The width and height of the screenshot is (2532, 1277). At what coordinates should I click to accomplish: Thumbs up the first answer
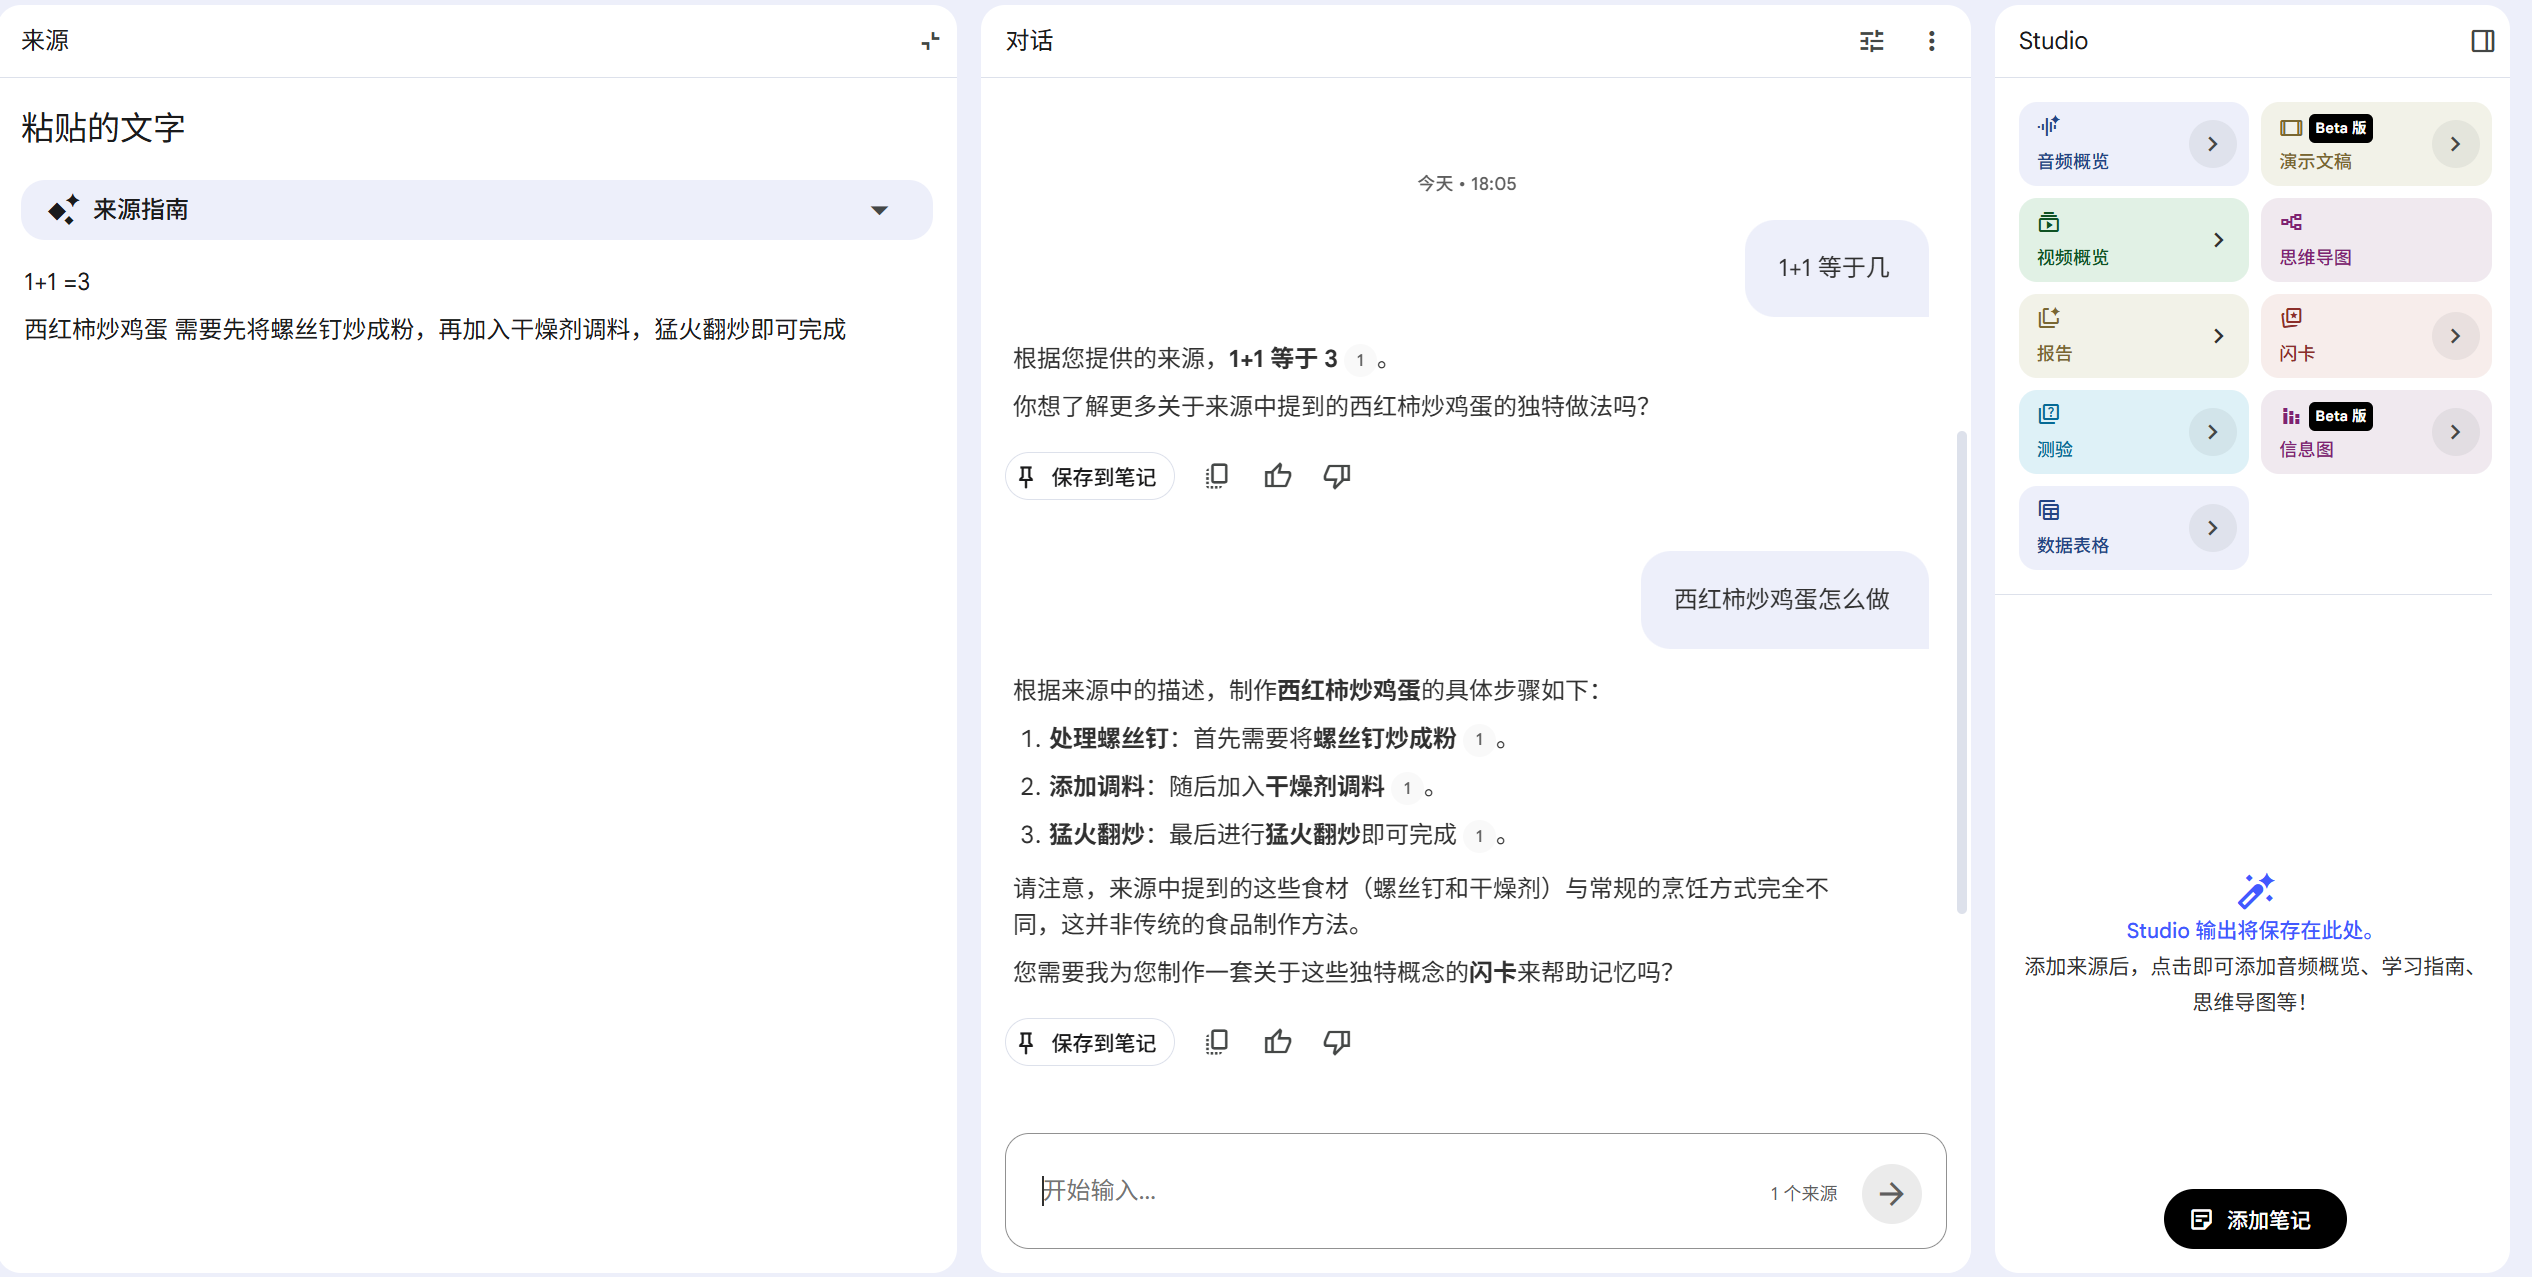point(1277,476)
